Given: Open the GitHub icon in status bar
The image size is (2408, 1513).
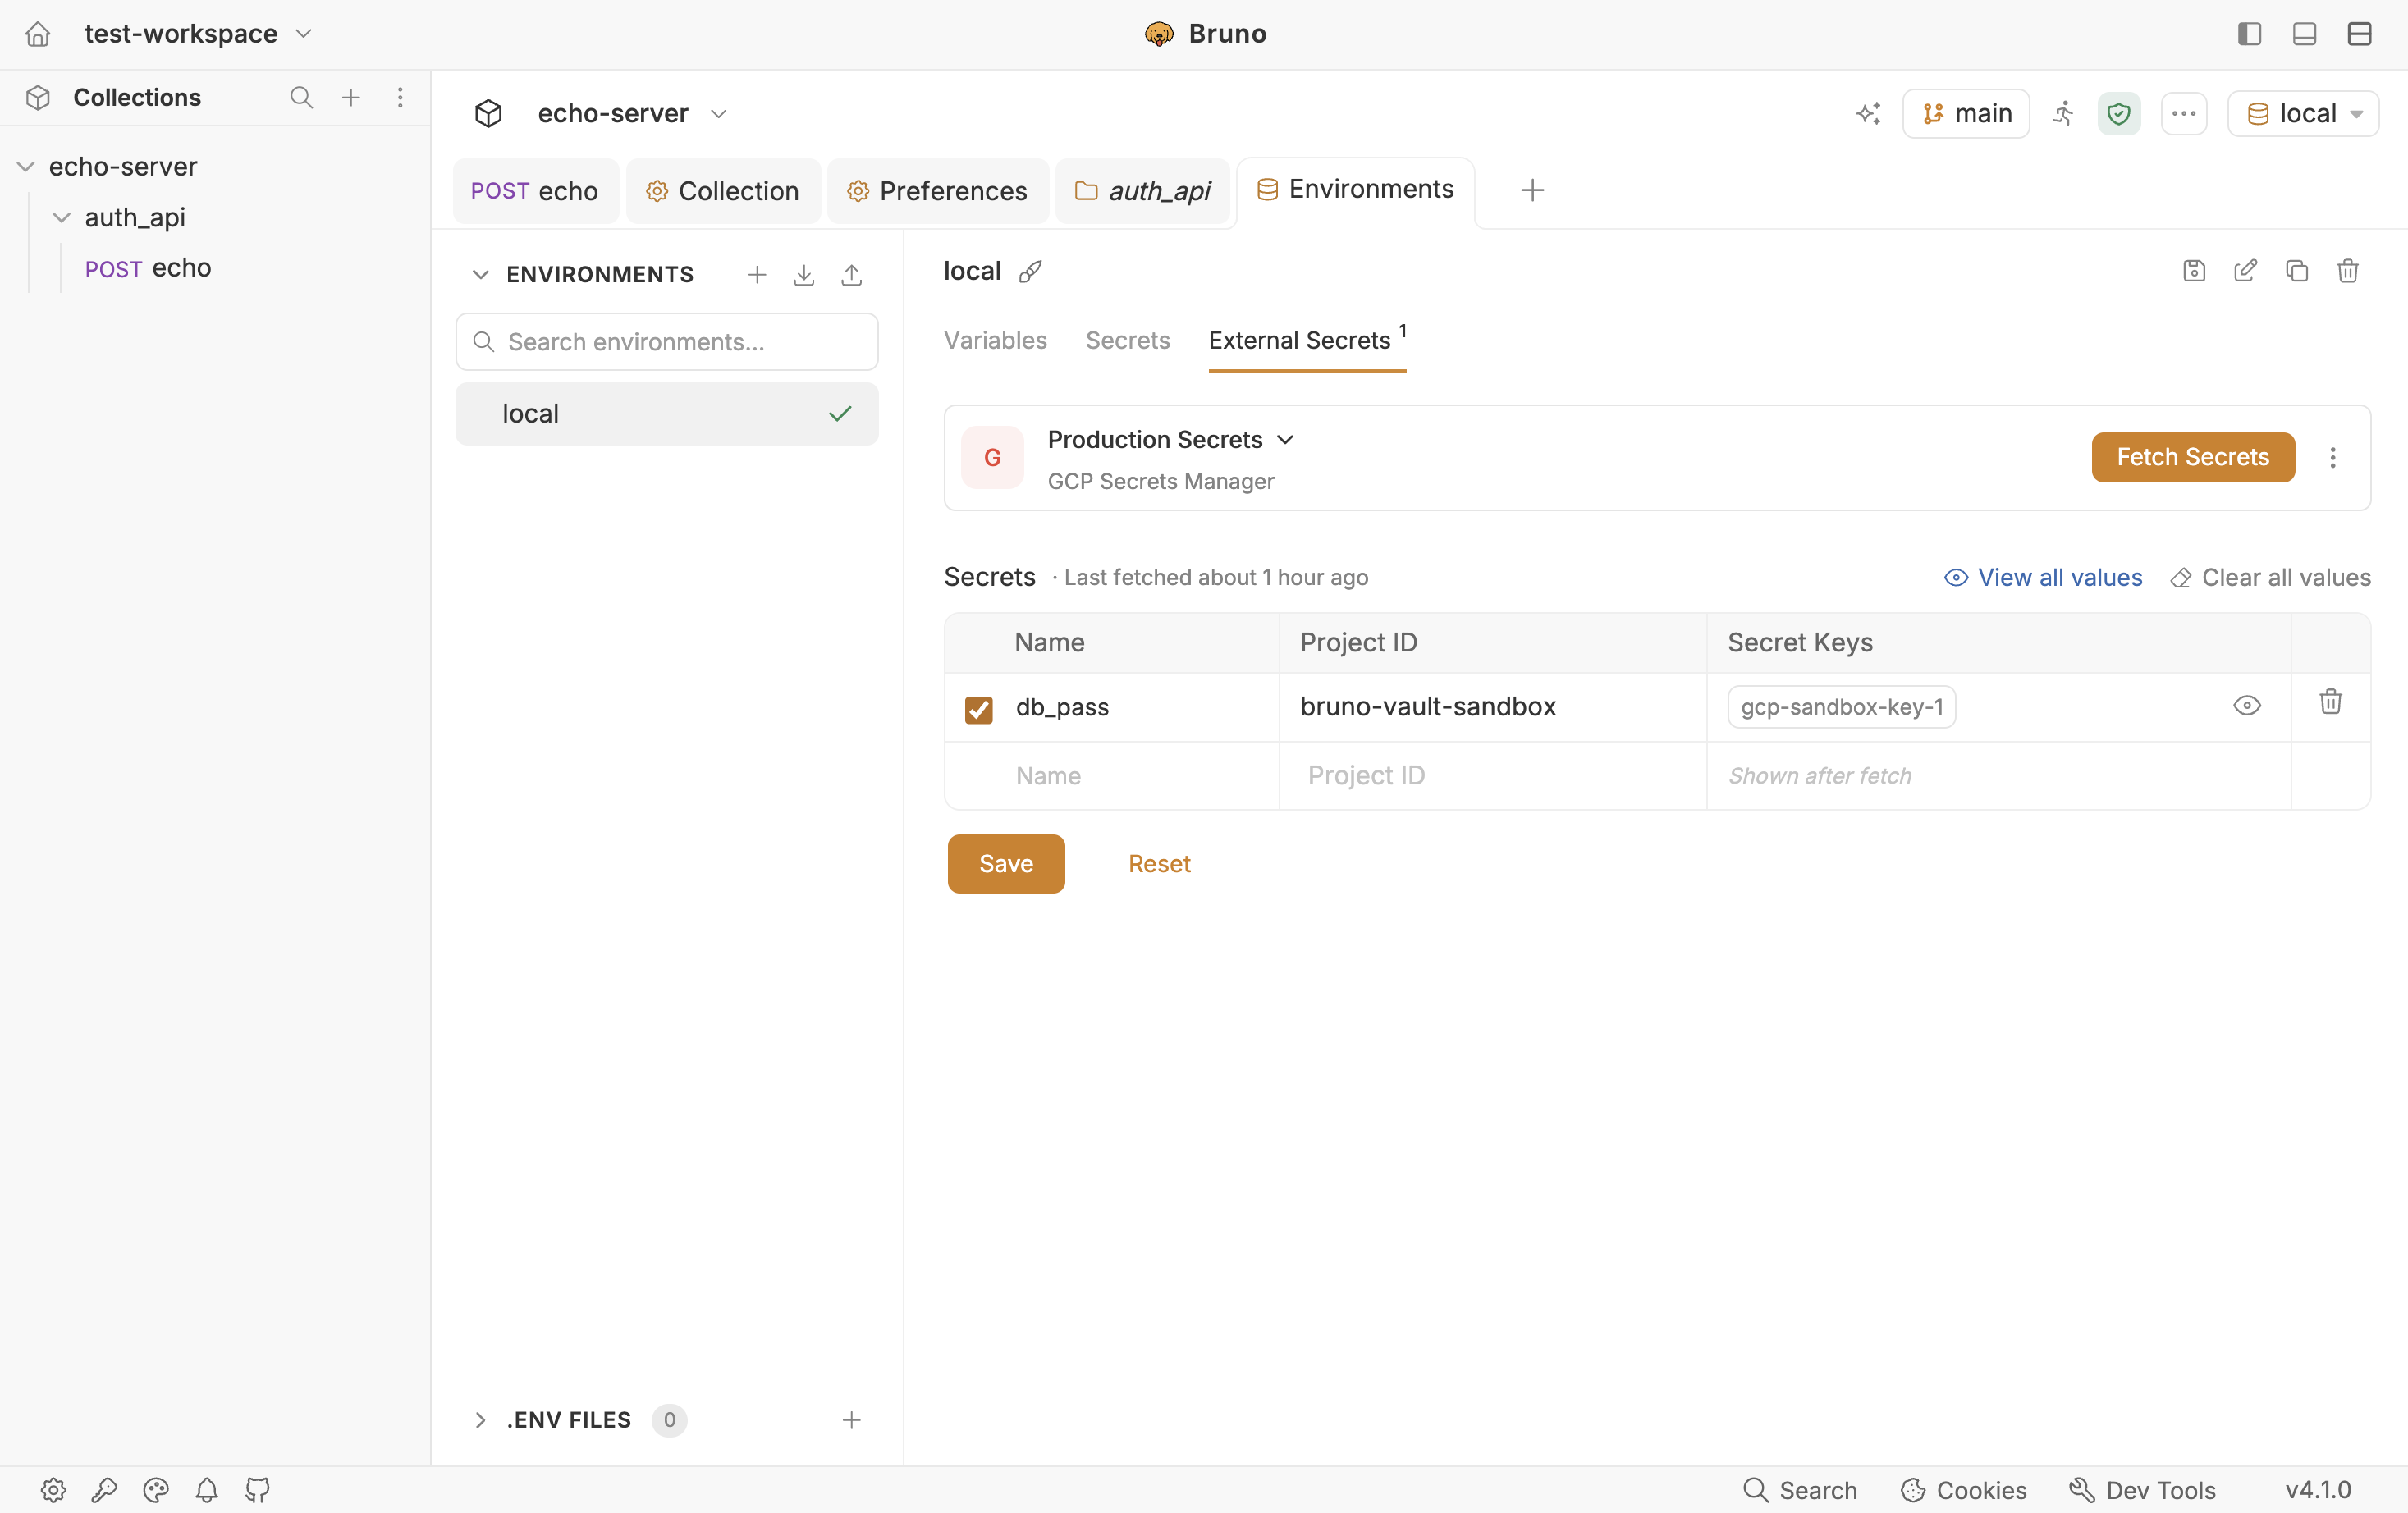Looking at the screenshot, I should [x=258, y=1490].
